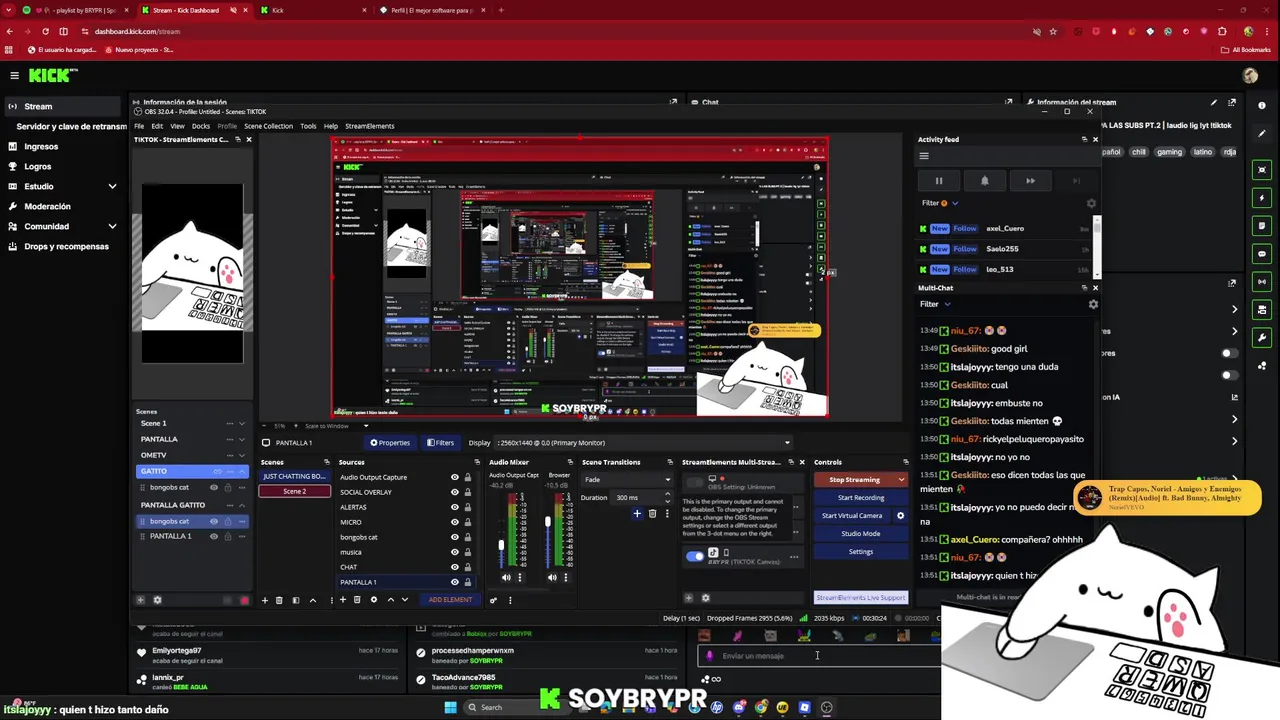The image size is (1280, 720).
Task: Click the bell icon in Activity feed
Action: (984, 181)
